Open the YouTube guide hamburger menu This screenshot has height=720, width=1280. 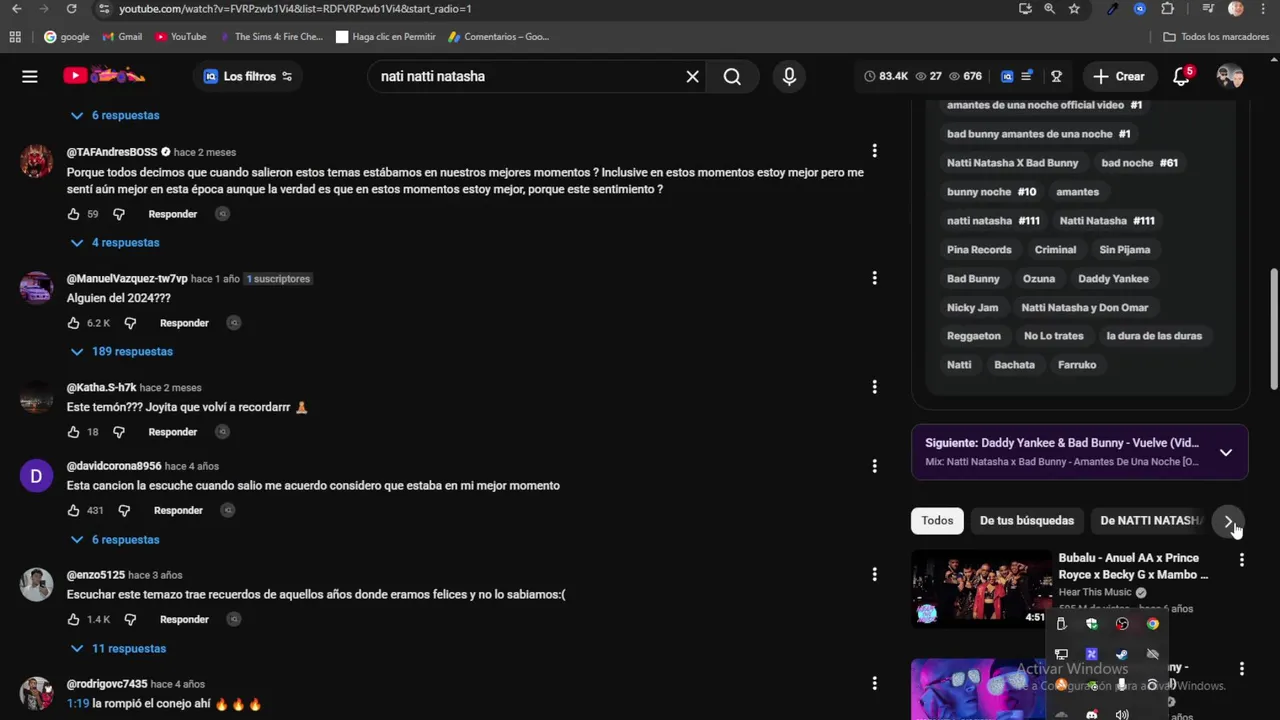(x=30, y=76)
